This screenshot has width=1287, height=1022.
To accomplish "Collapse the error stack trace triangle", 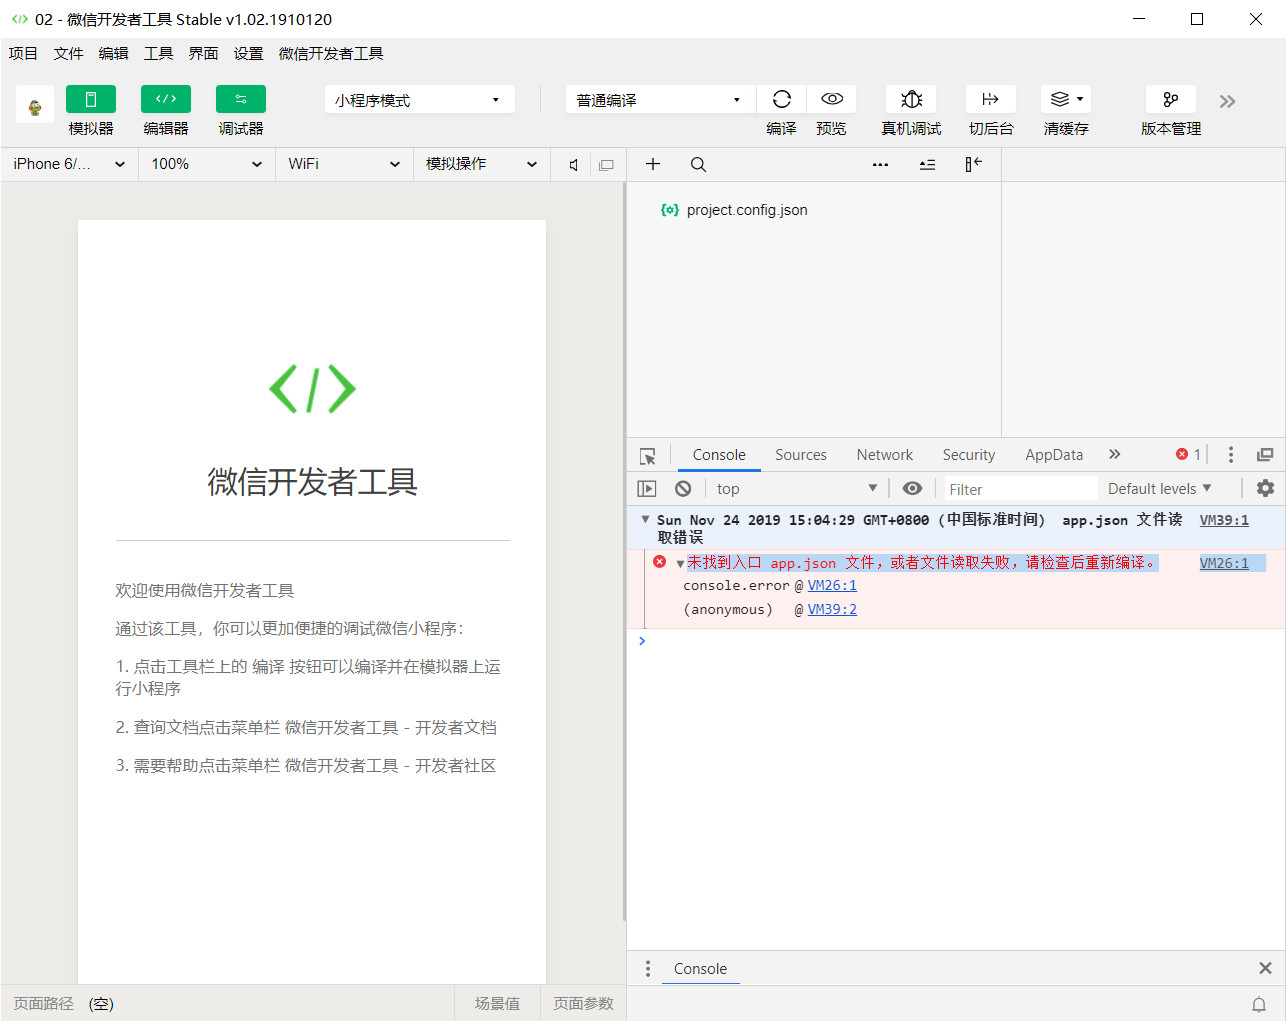I will click(680, 564).
